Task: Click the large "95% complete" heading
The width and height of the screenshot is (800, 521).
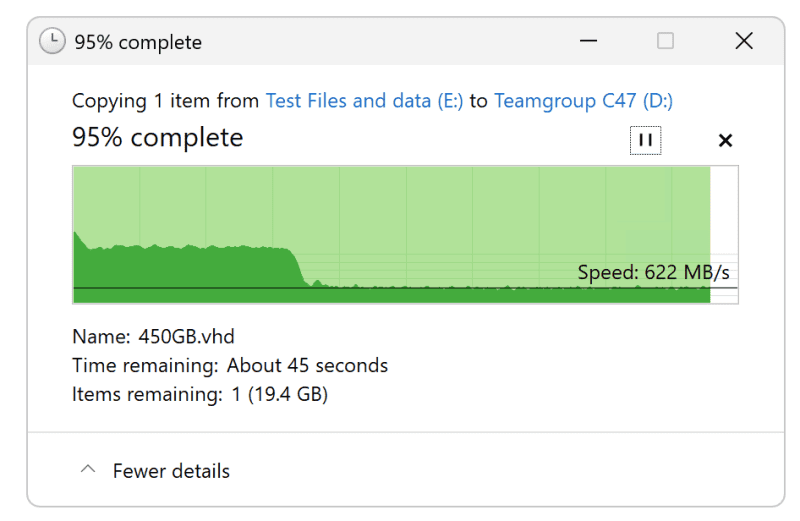Action: click(x=157, y=137)
